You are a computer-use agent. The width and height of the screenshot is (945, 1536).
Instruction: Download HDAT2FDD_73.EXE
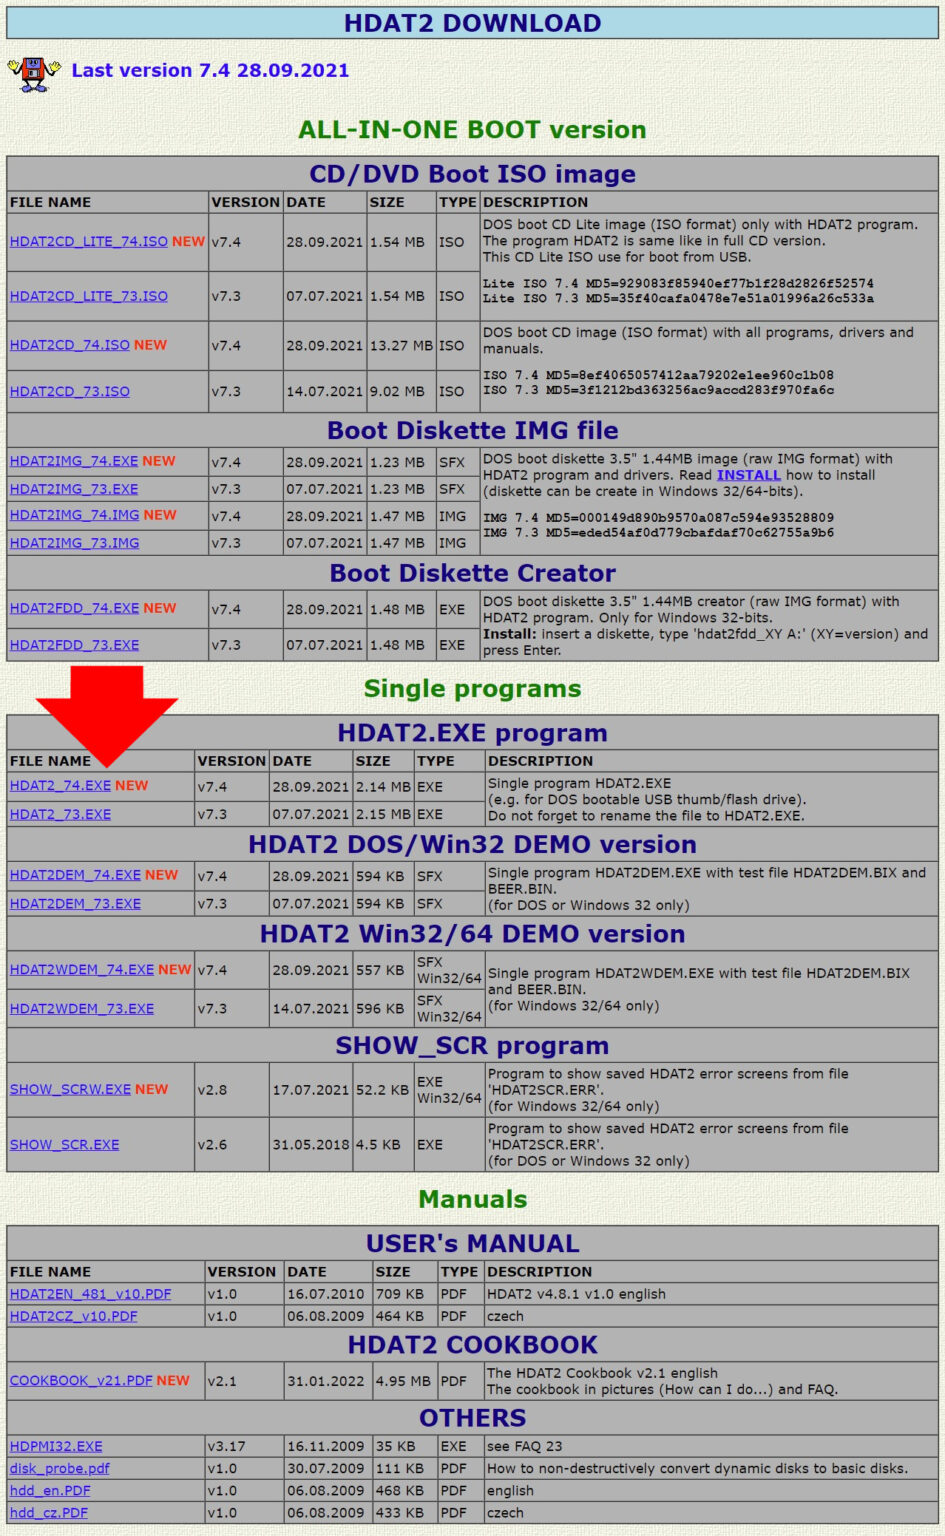click(x=73, y=644)
